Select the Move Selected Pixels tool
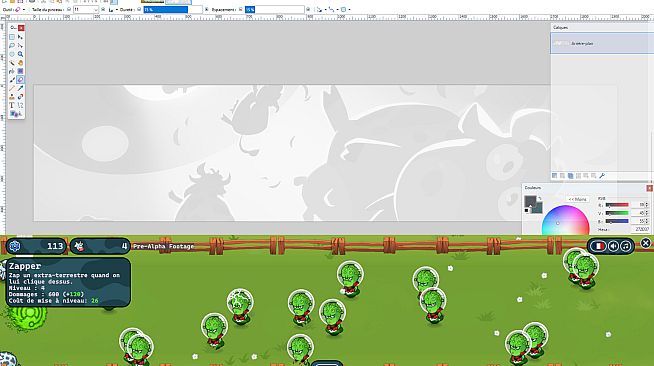Screen dimensions: 654x366 pyautogui.click(x=20, y=37)
